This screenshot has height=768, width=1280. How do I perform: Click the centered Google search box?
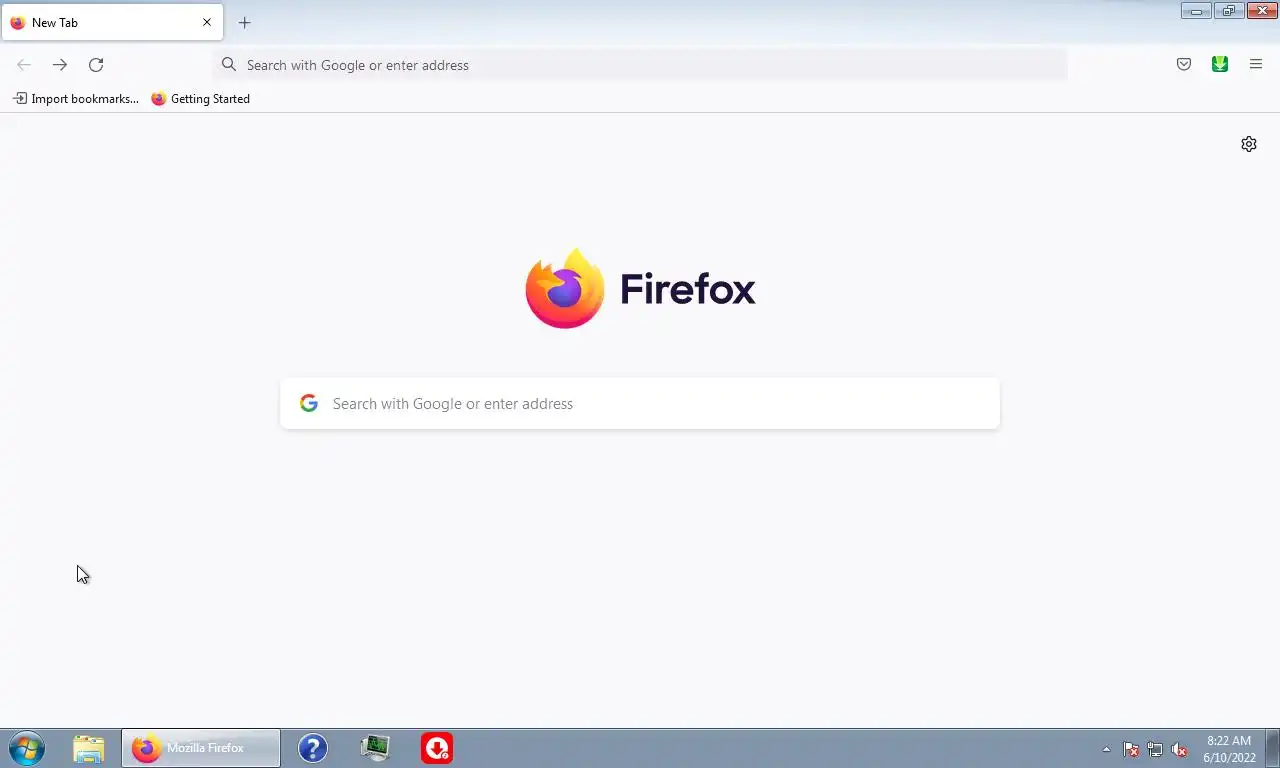640,404
